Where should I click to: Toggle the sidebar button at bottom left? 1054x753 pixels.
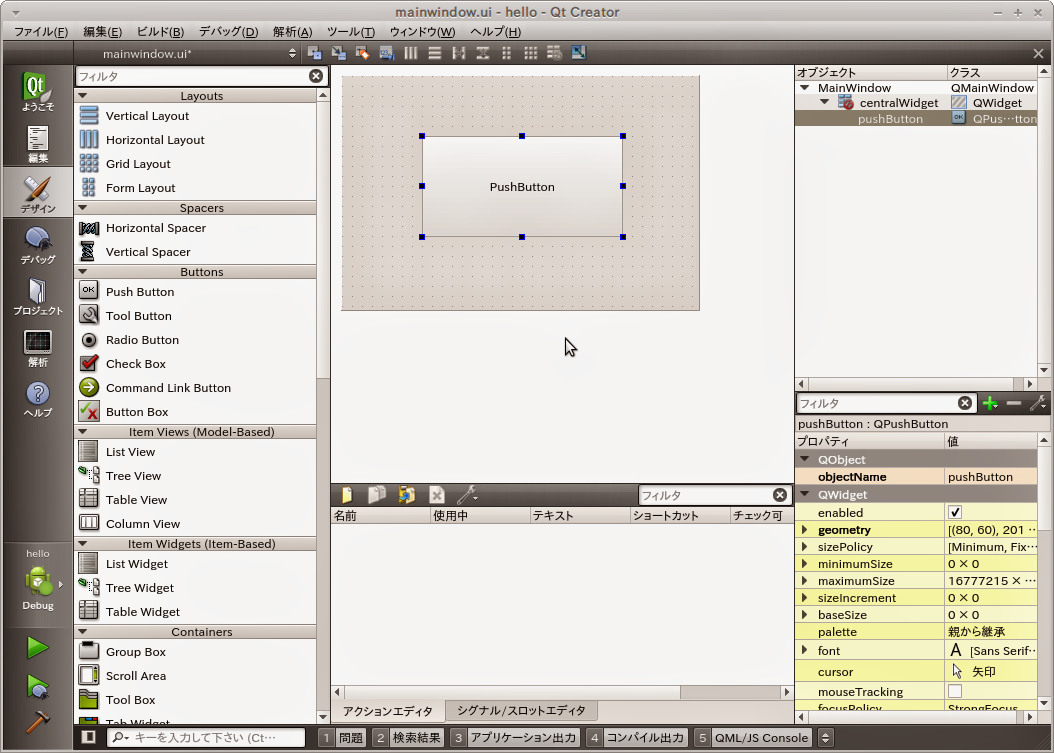coord(89,737)
